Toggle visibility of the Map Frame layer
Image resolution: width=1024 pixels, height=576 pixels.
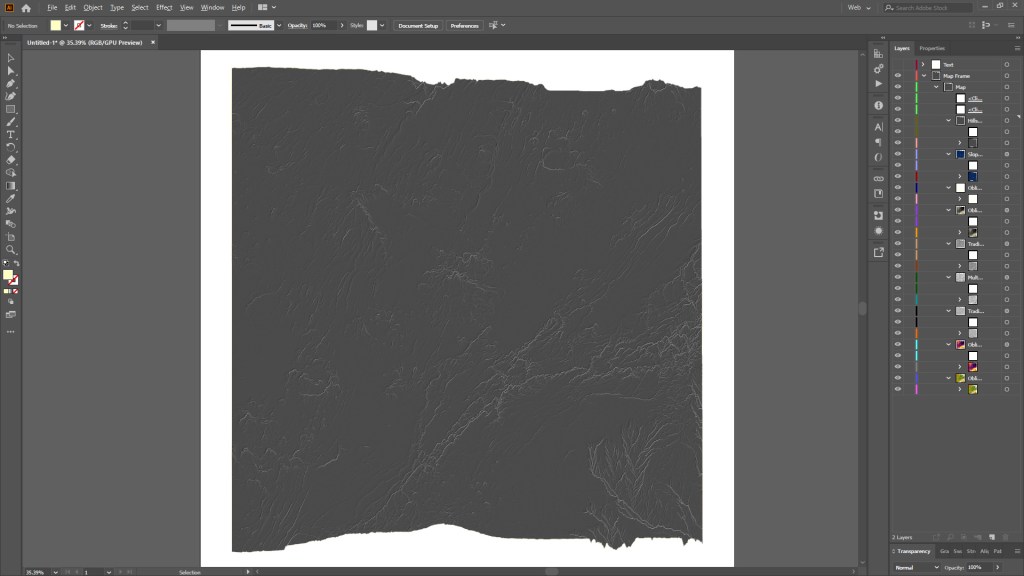tap(897, 76)
